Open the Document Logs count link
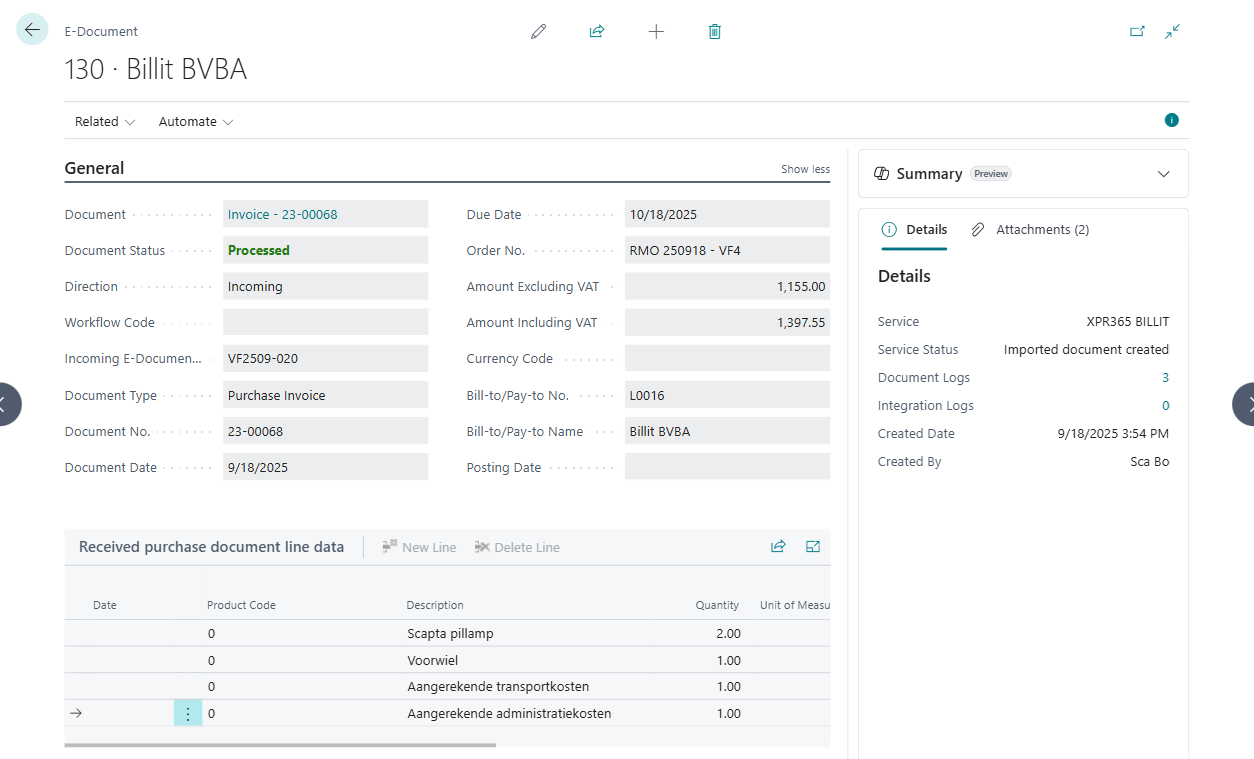The width and height of the screenshot is (1254, 759). click(x=1164, y=377)
